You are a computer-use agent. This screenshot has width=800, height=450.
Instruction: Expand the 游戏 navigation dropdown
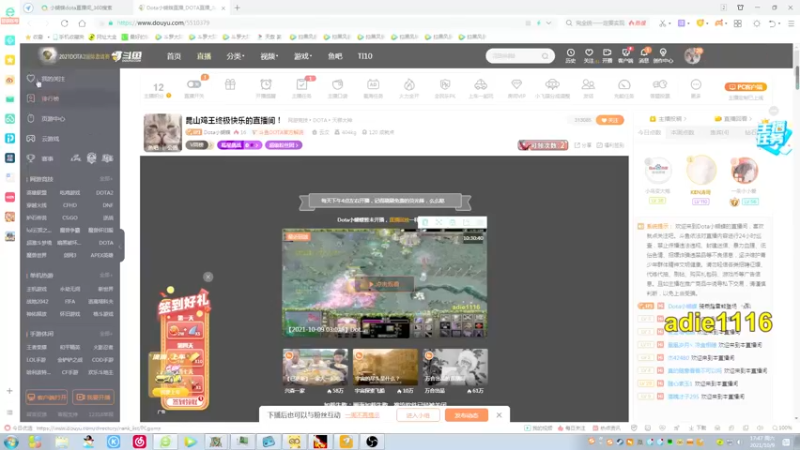pos(303,56)
